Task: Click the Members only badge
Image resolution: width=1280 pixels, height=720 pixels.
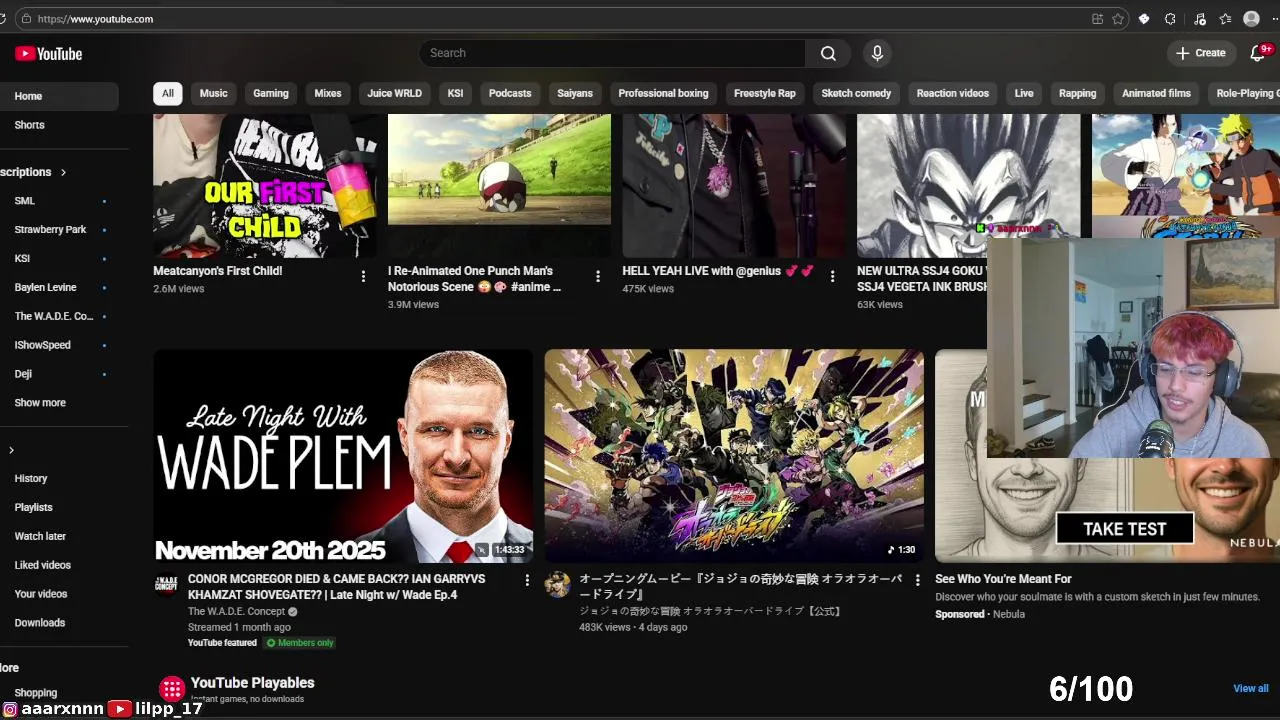Action: 300,643
